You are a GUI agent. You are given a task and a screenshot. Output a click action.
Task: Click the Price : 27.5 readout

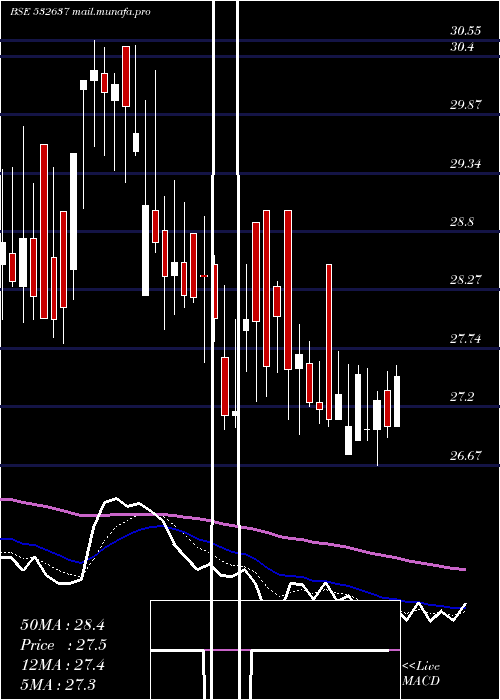coord(63,645)
